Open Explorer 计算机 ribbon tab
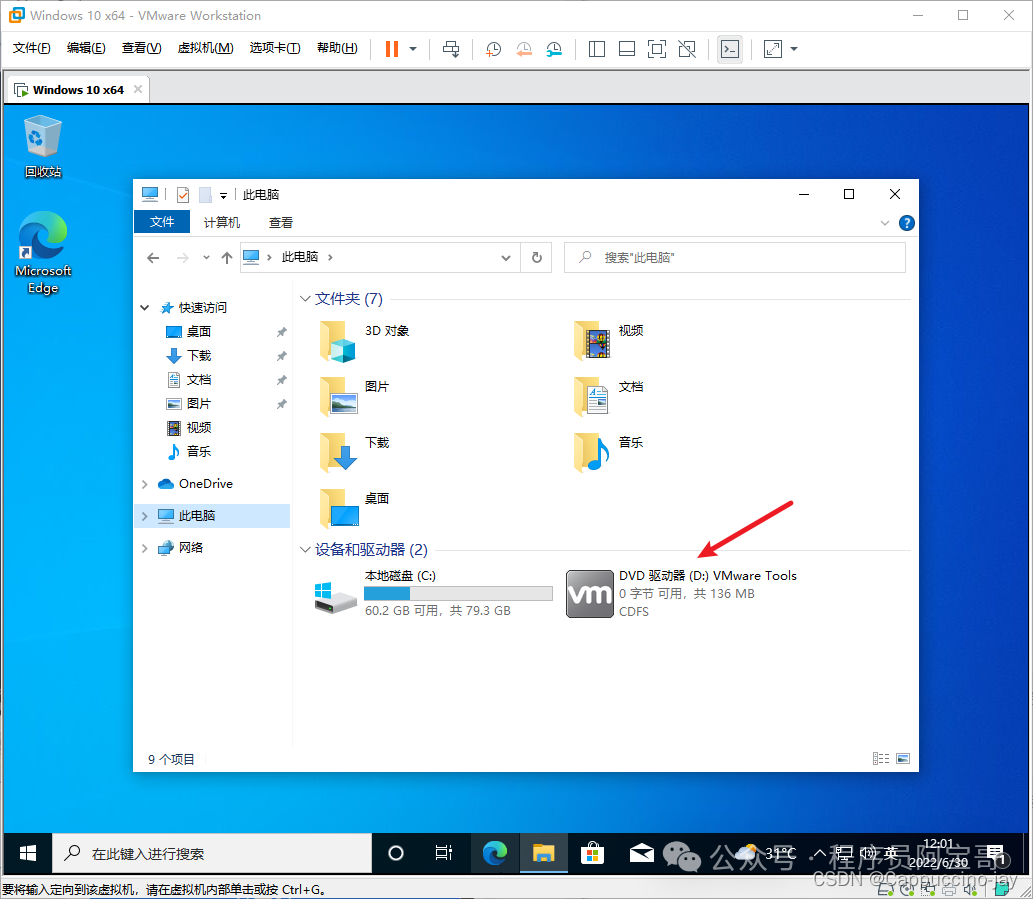This screenshot has height=899, width=1033. click(x=222, y=223)
